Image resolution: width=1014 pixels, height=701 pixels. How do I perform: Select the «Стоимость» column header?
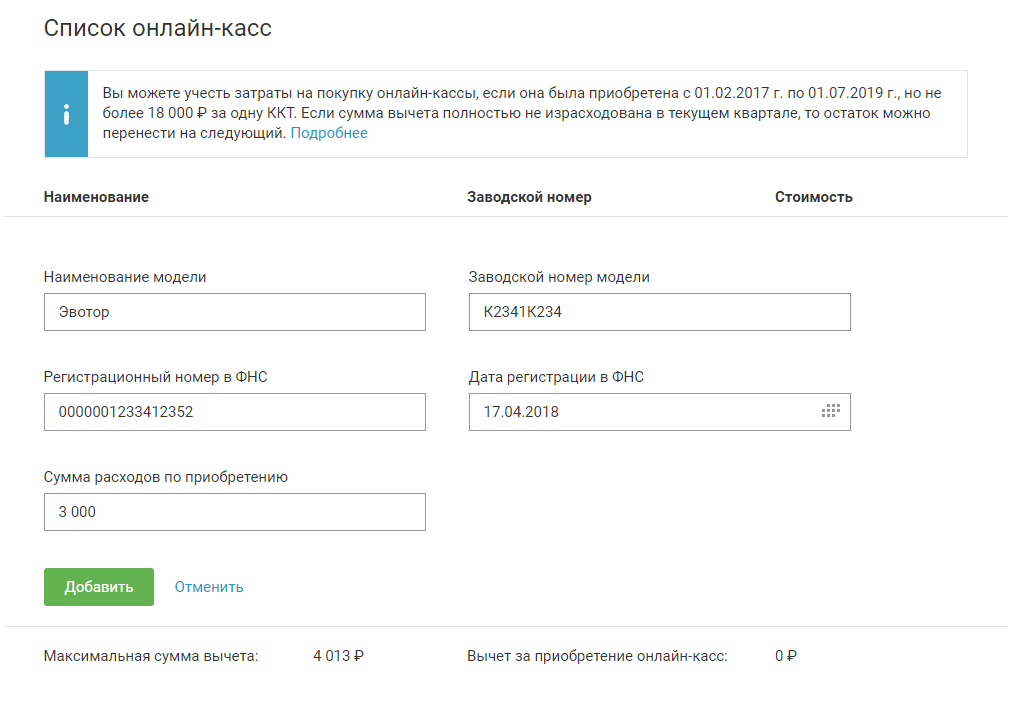(x=813, y=197)
